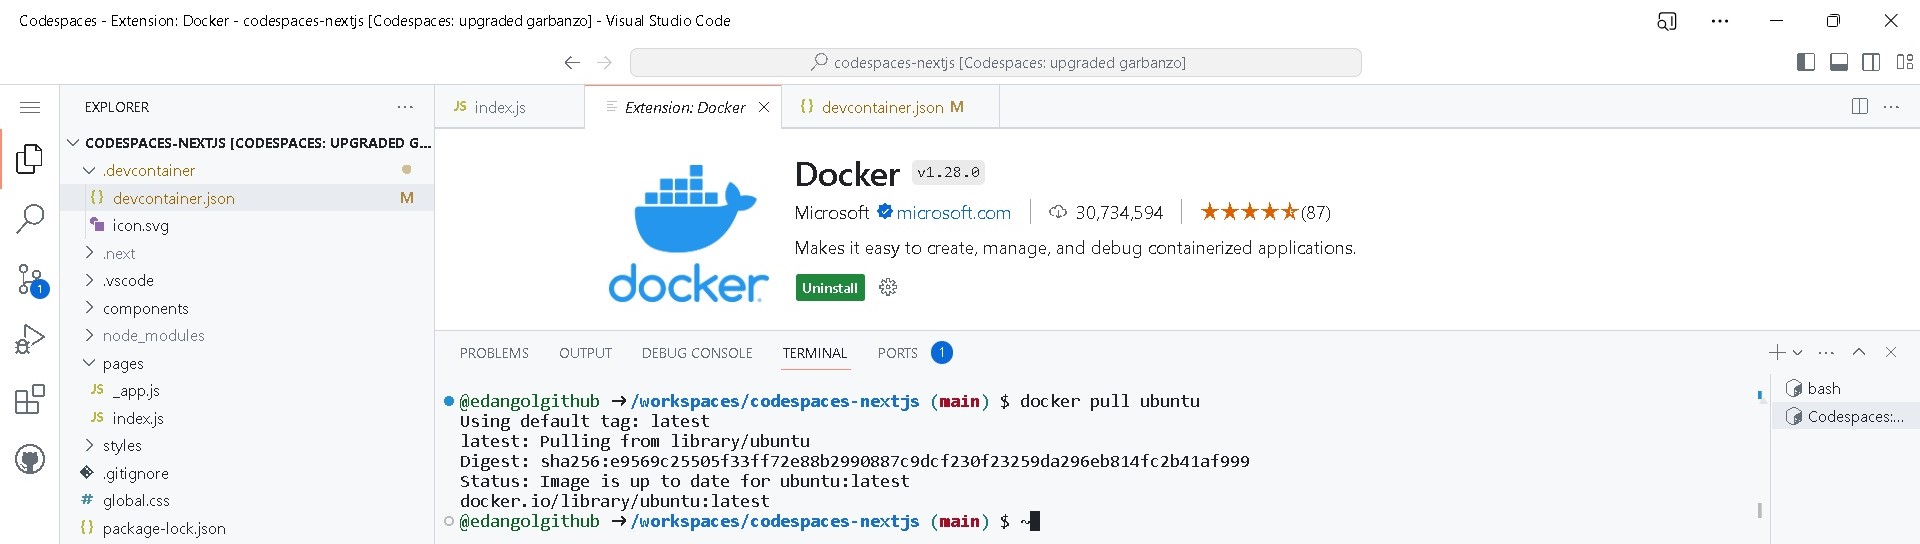Open devcontainer.json in explorer tree
This screenshot has width=1920, height=544.
tap(248, 198)
